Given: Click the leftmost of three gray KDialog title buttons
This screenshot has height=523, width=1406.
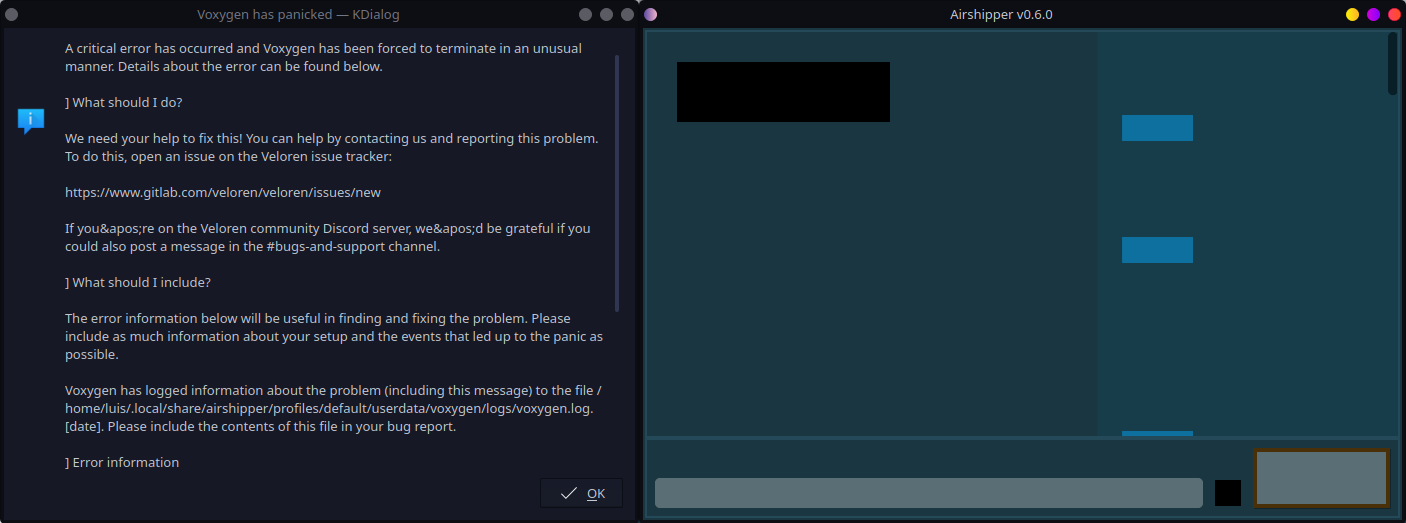Looking at the screenshot, I should click(585, 15).
